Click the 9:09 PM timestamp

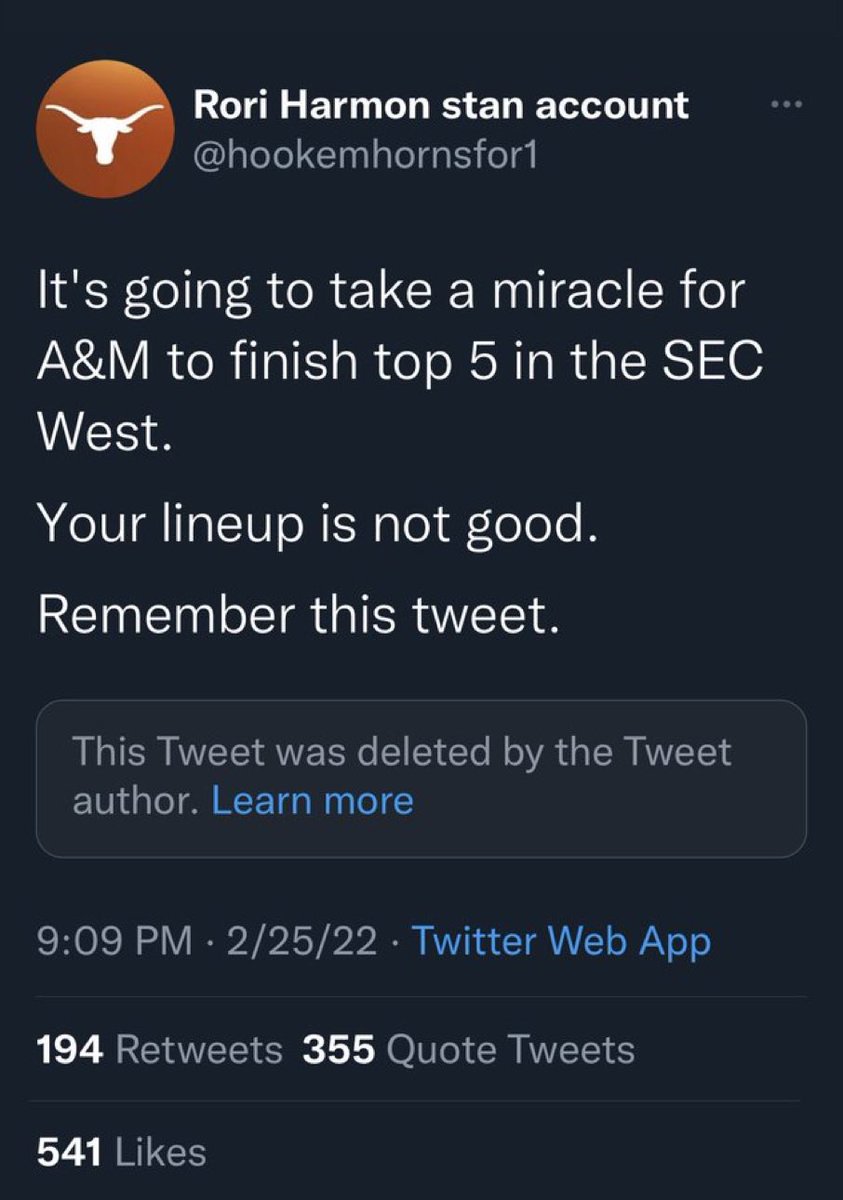coord(112,941)
